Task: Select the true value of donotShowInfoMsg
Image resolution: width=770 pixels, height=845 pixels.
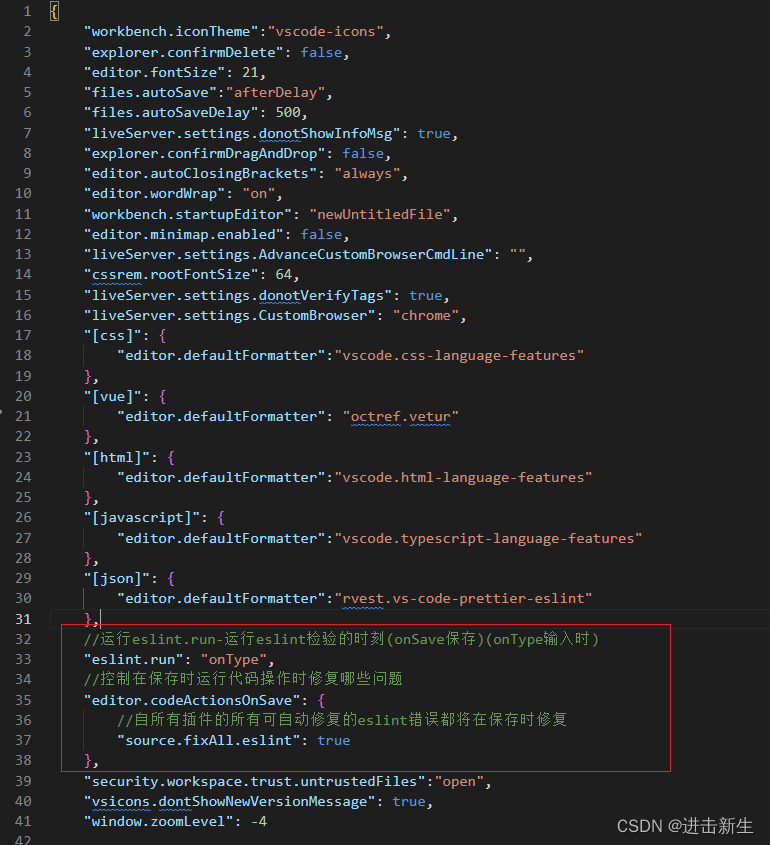Action: click(x=434, y=134)
